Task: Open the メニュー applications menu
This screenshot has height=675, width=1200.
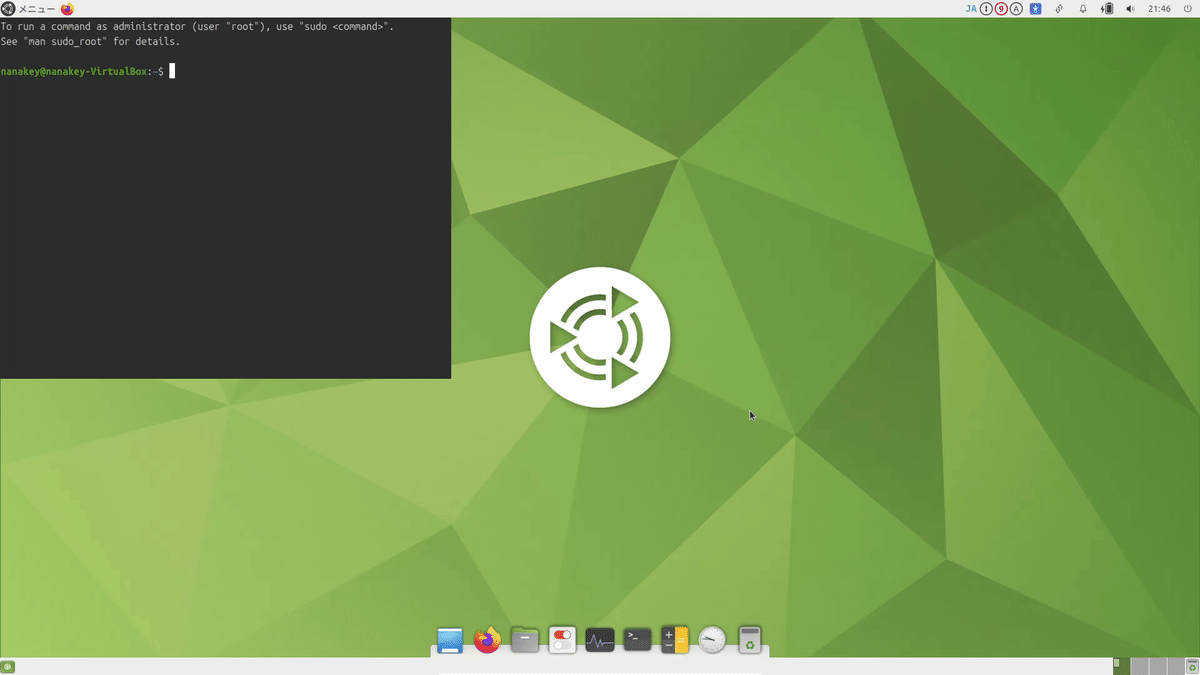Action: pos(29,9)
